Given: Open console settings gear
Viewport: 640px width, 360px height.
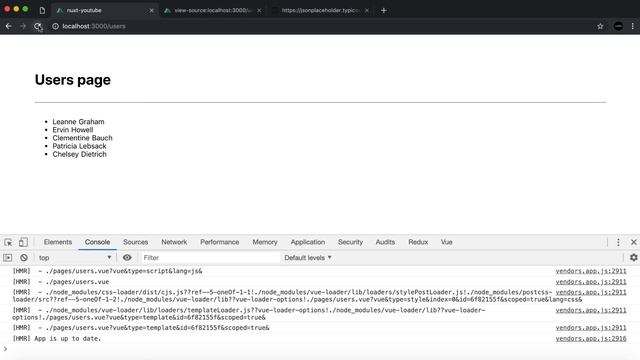Looking at the screenshot, I should tap(633, 258).
